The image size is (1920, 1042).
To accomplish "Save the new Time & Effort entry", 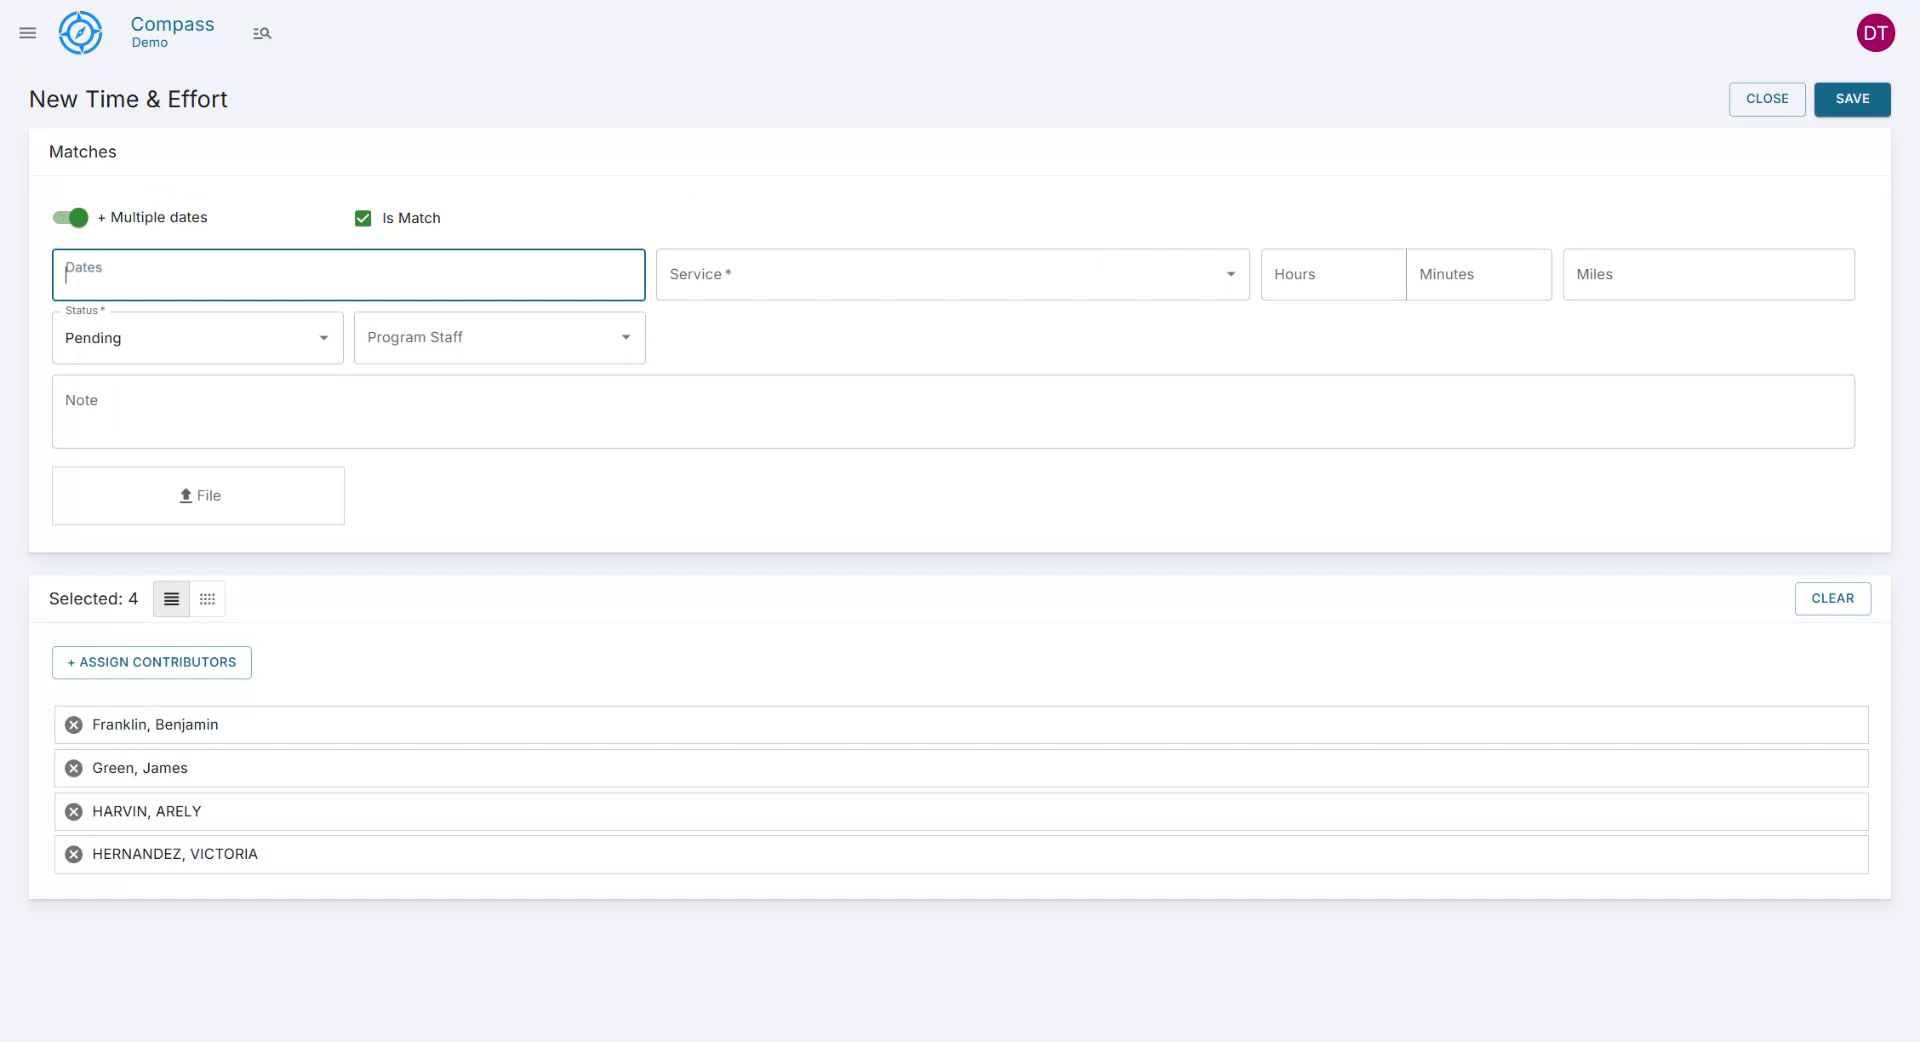I will point(1852,99).
